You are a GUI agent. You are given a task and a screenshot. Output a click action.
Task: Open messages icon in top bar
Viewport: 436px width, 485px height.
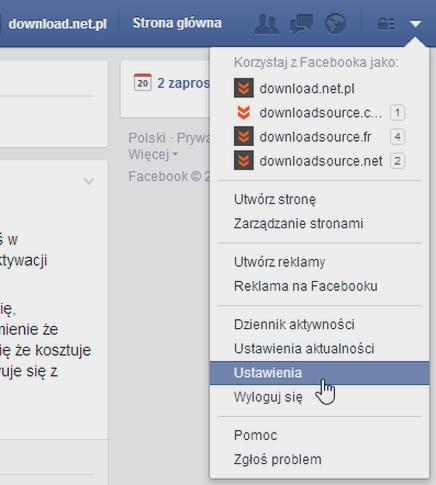(x=301, y=24)
